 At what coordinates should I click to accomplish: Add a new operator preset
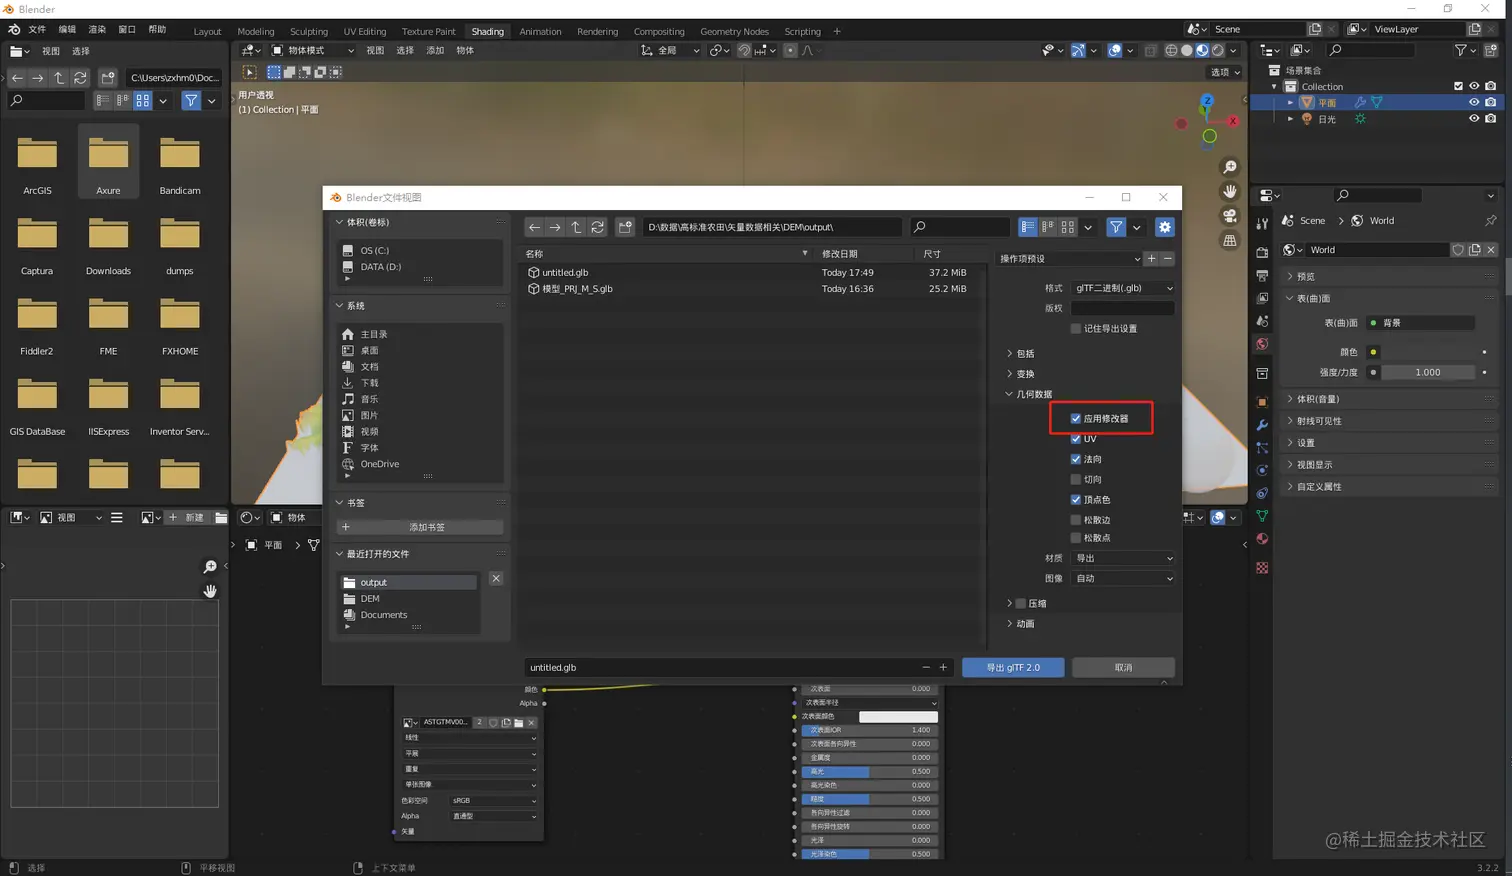(1151, 258)
